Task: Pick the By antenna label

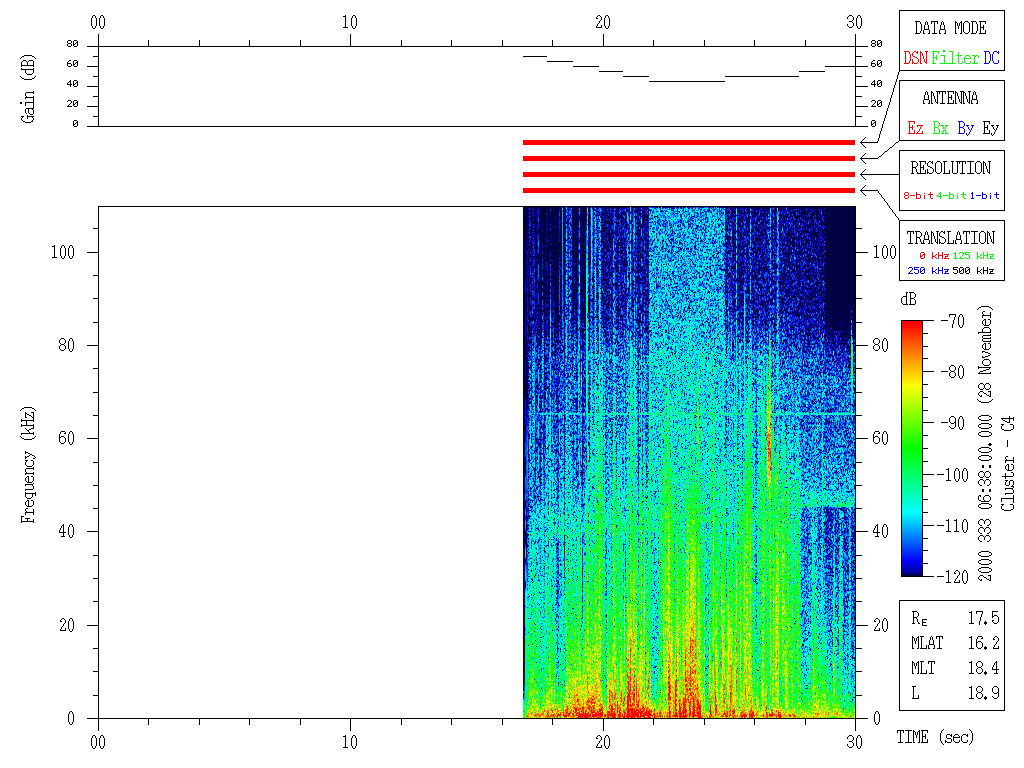Action: (x=965, y=129)
